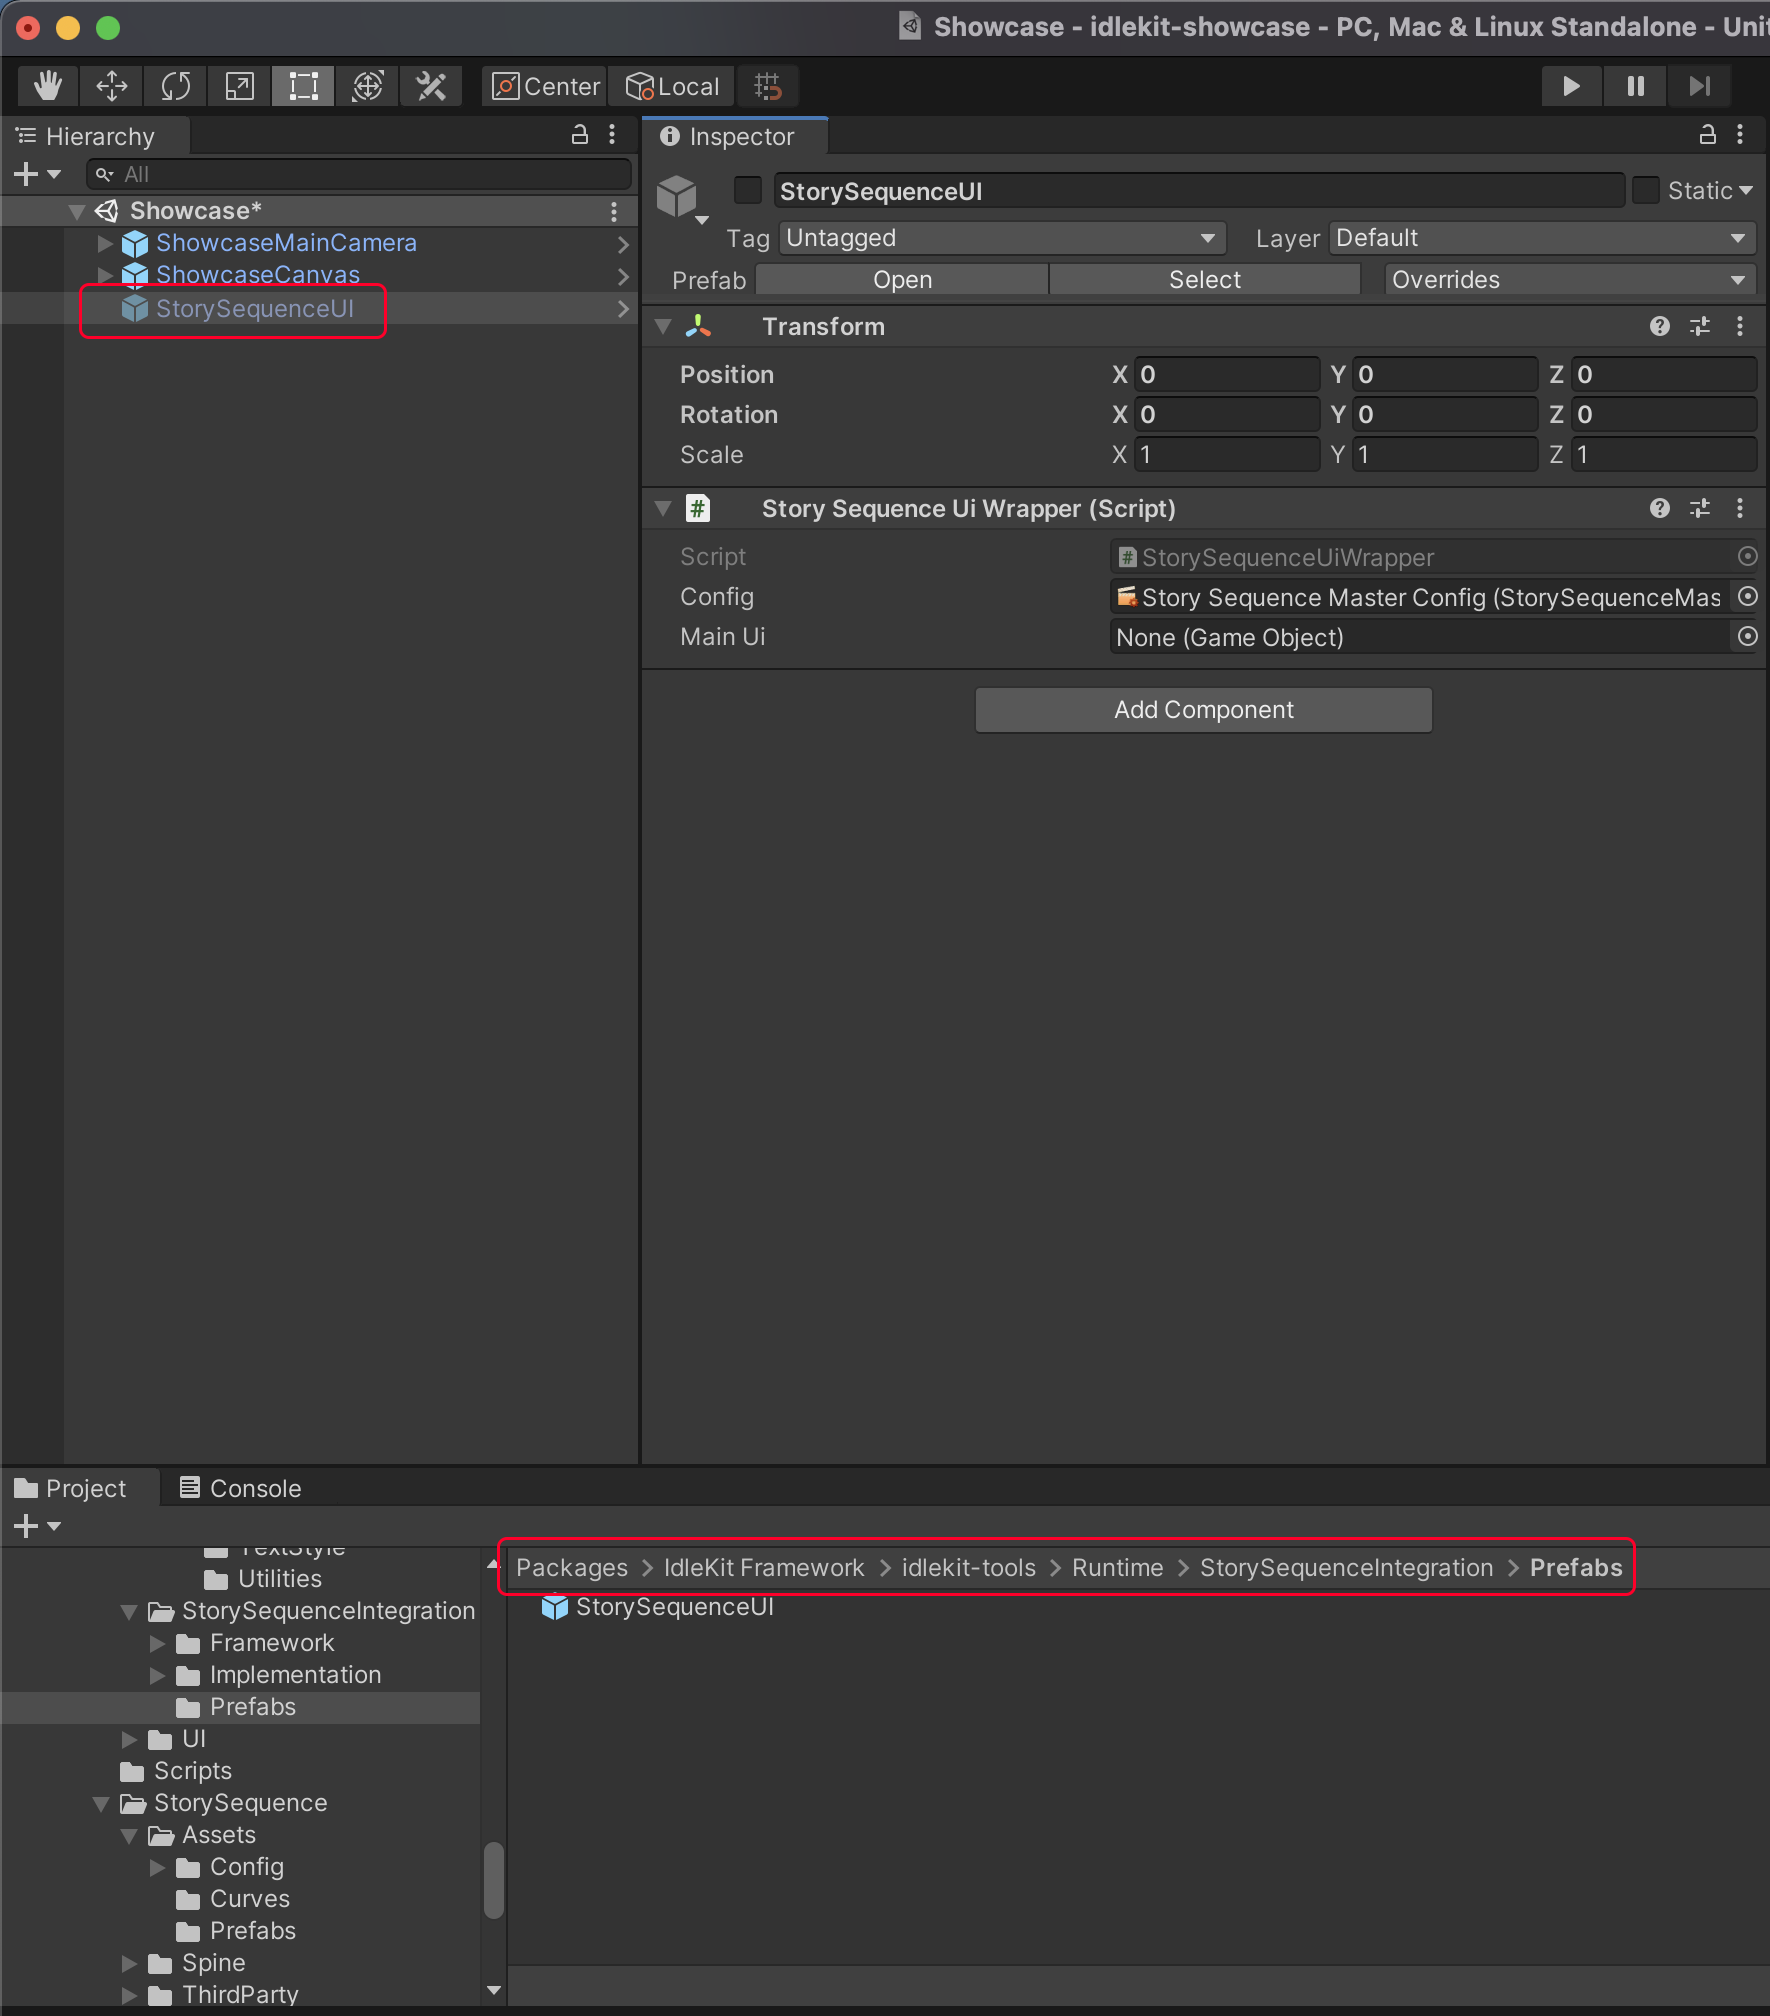1770x2016 pixels.
Task: Click the Project folder tree scrollbar
Action: [x=493, y=1880]
